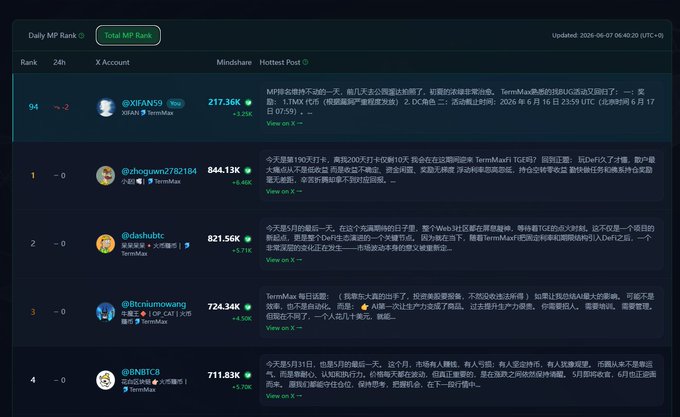Click the +4.50K mindshare change
The image size is (680, 417).
[x=242, y=319]
